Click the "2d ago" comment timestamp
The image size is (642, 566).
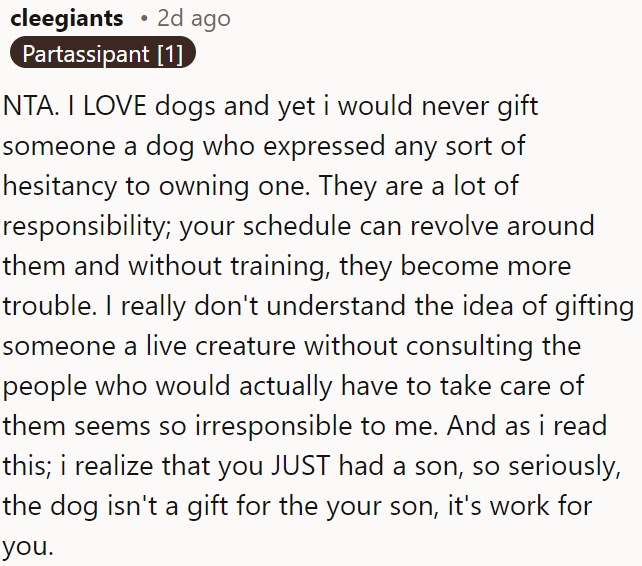tap(194, 18)
